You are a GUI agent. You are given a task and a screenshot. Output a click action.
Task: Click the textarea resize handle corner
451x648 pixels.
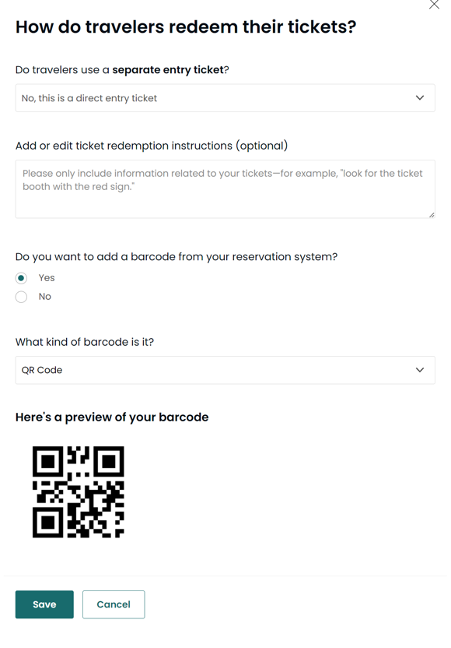point(432,214)
